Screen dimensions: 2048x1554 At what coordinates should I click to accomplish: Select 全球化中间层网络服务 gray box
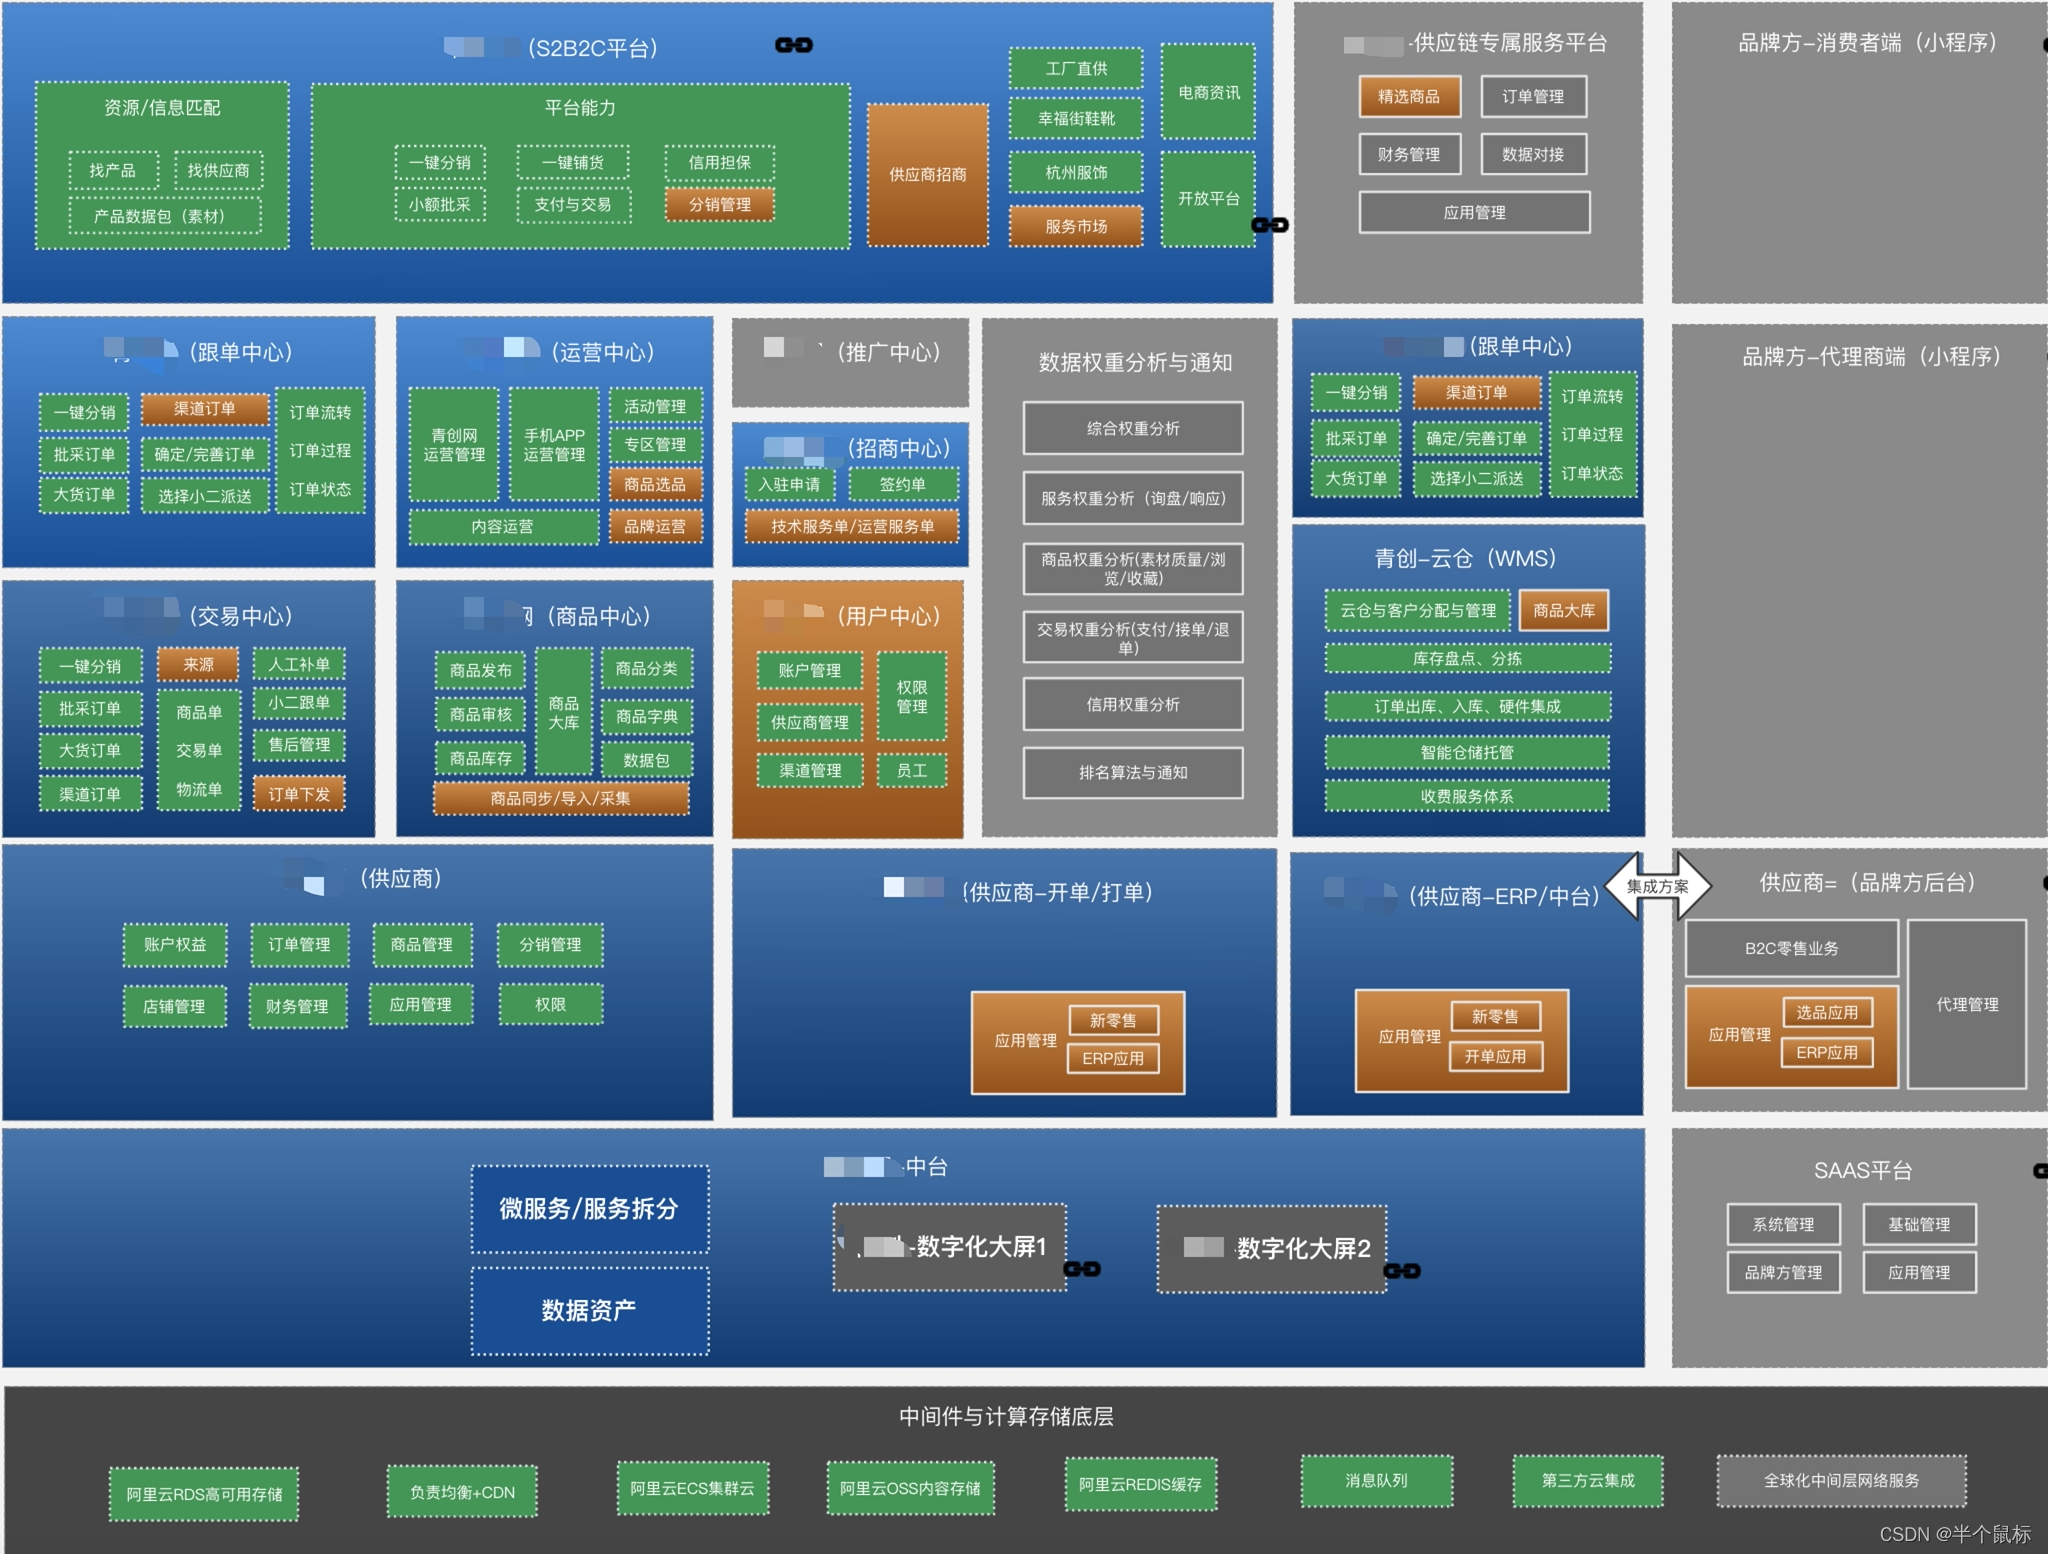coord(1840,1481)
